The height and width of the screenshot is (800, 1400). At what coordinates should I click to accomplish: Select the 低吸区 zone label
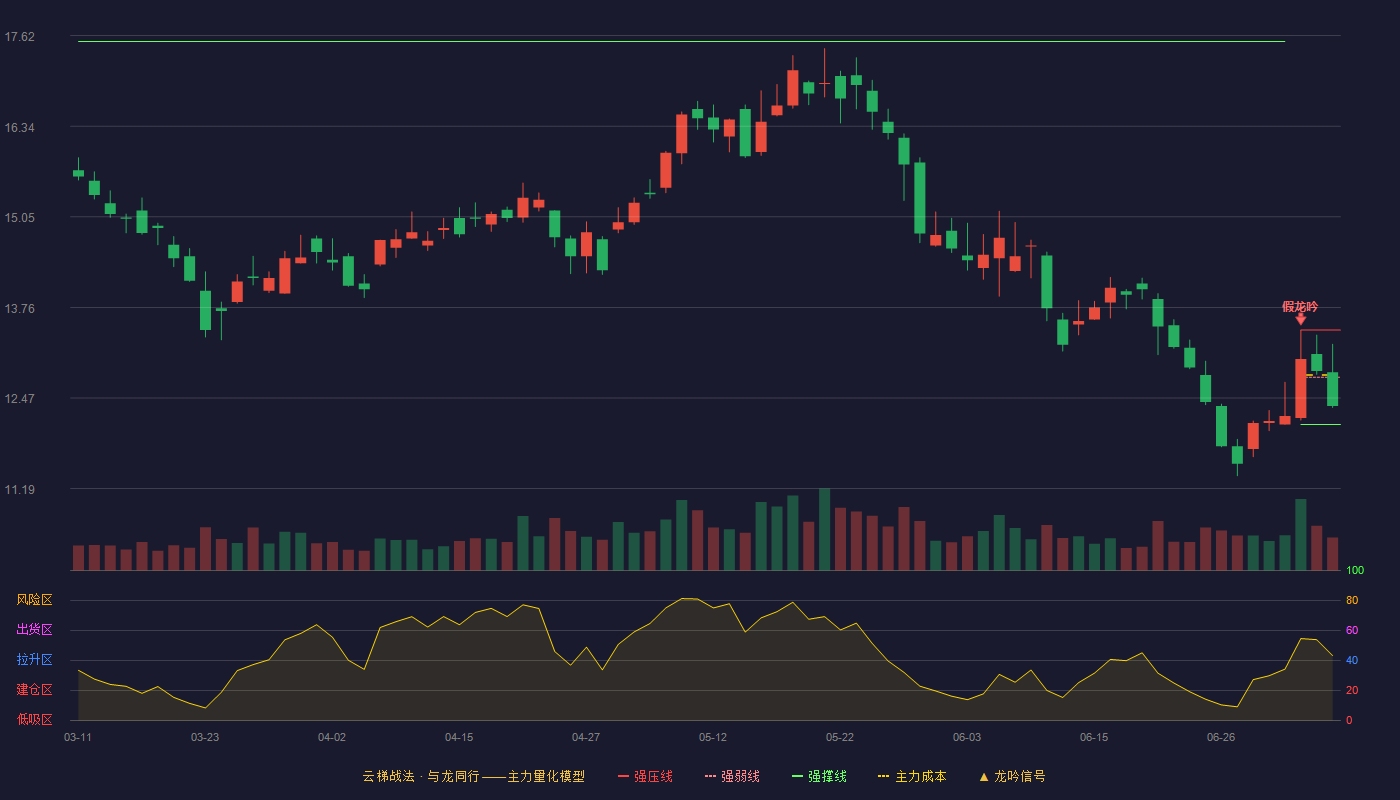pyautogui.click(x=34, y=719)
